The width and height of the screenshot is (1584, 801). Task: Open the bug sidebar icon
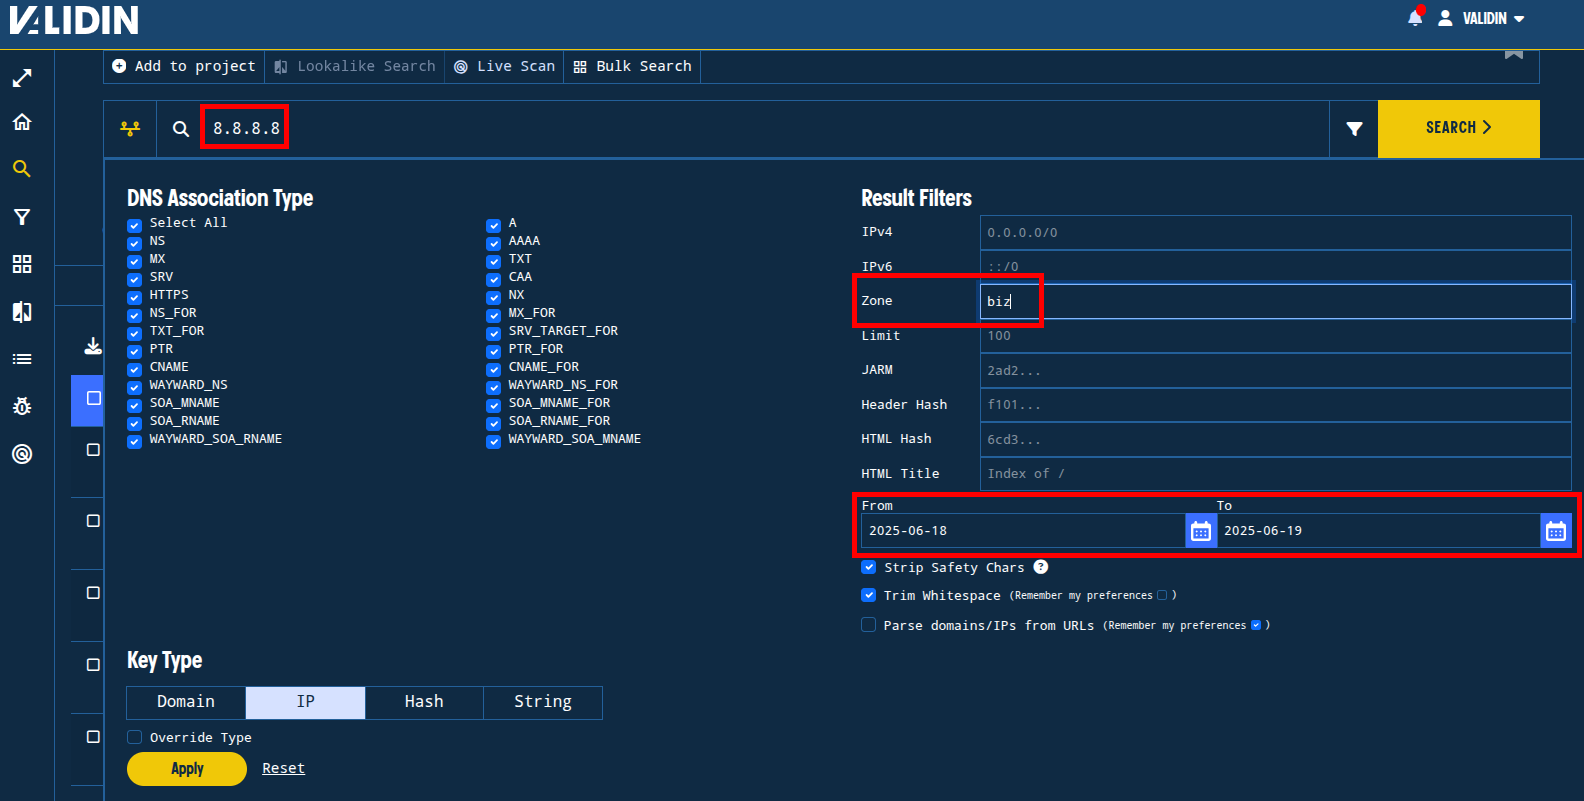22,406
